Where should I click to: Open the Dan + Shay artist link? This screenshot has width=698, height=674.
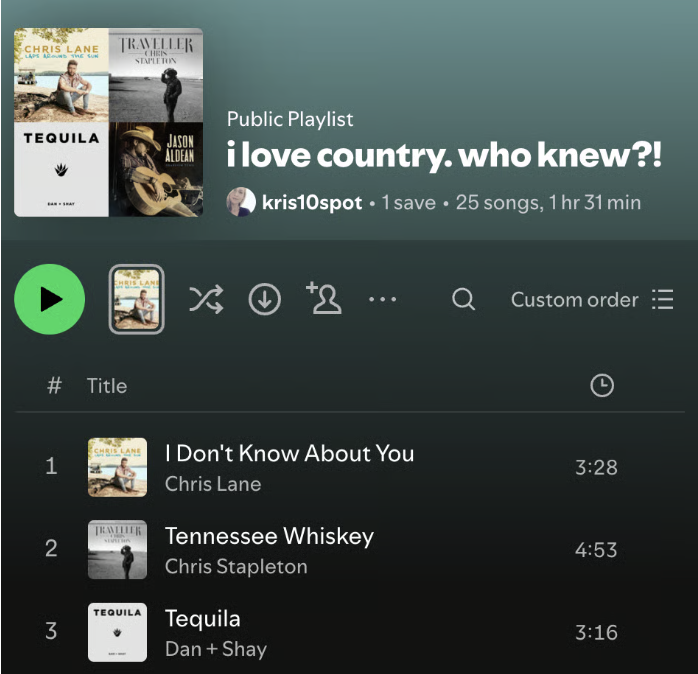216,649
